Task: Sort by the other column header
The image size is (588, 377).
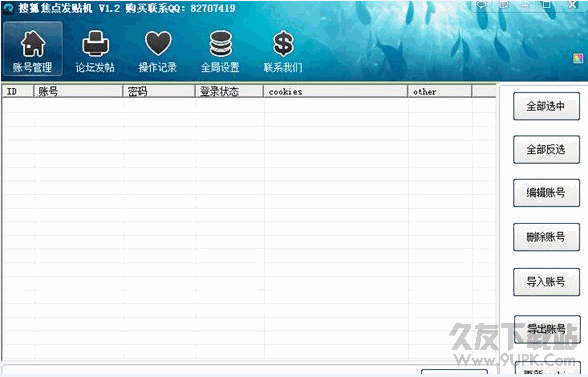Action: pyautogui.click(x=440, y=91)
